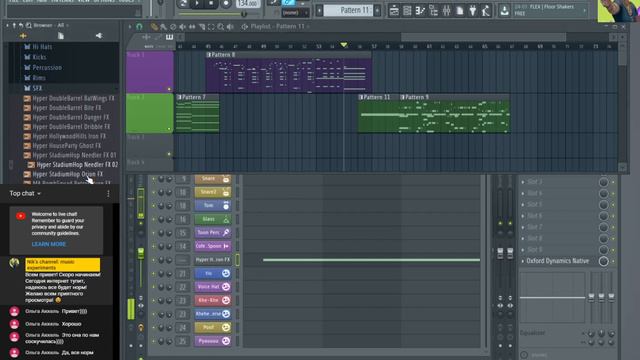Image resolution: width=640 pixels, height=360 pixels.
Task: Open the chat three-dot options menu
Action: (108, 194)
